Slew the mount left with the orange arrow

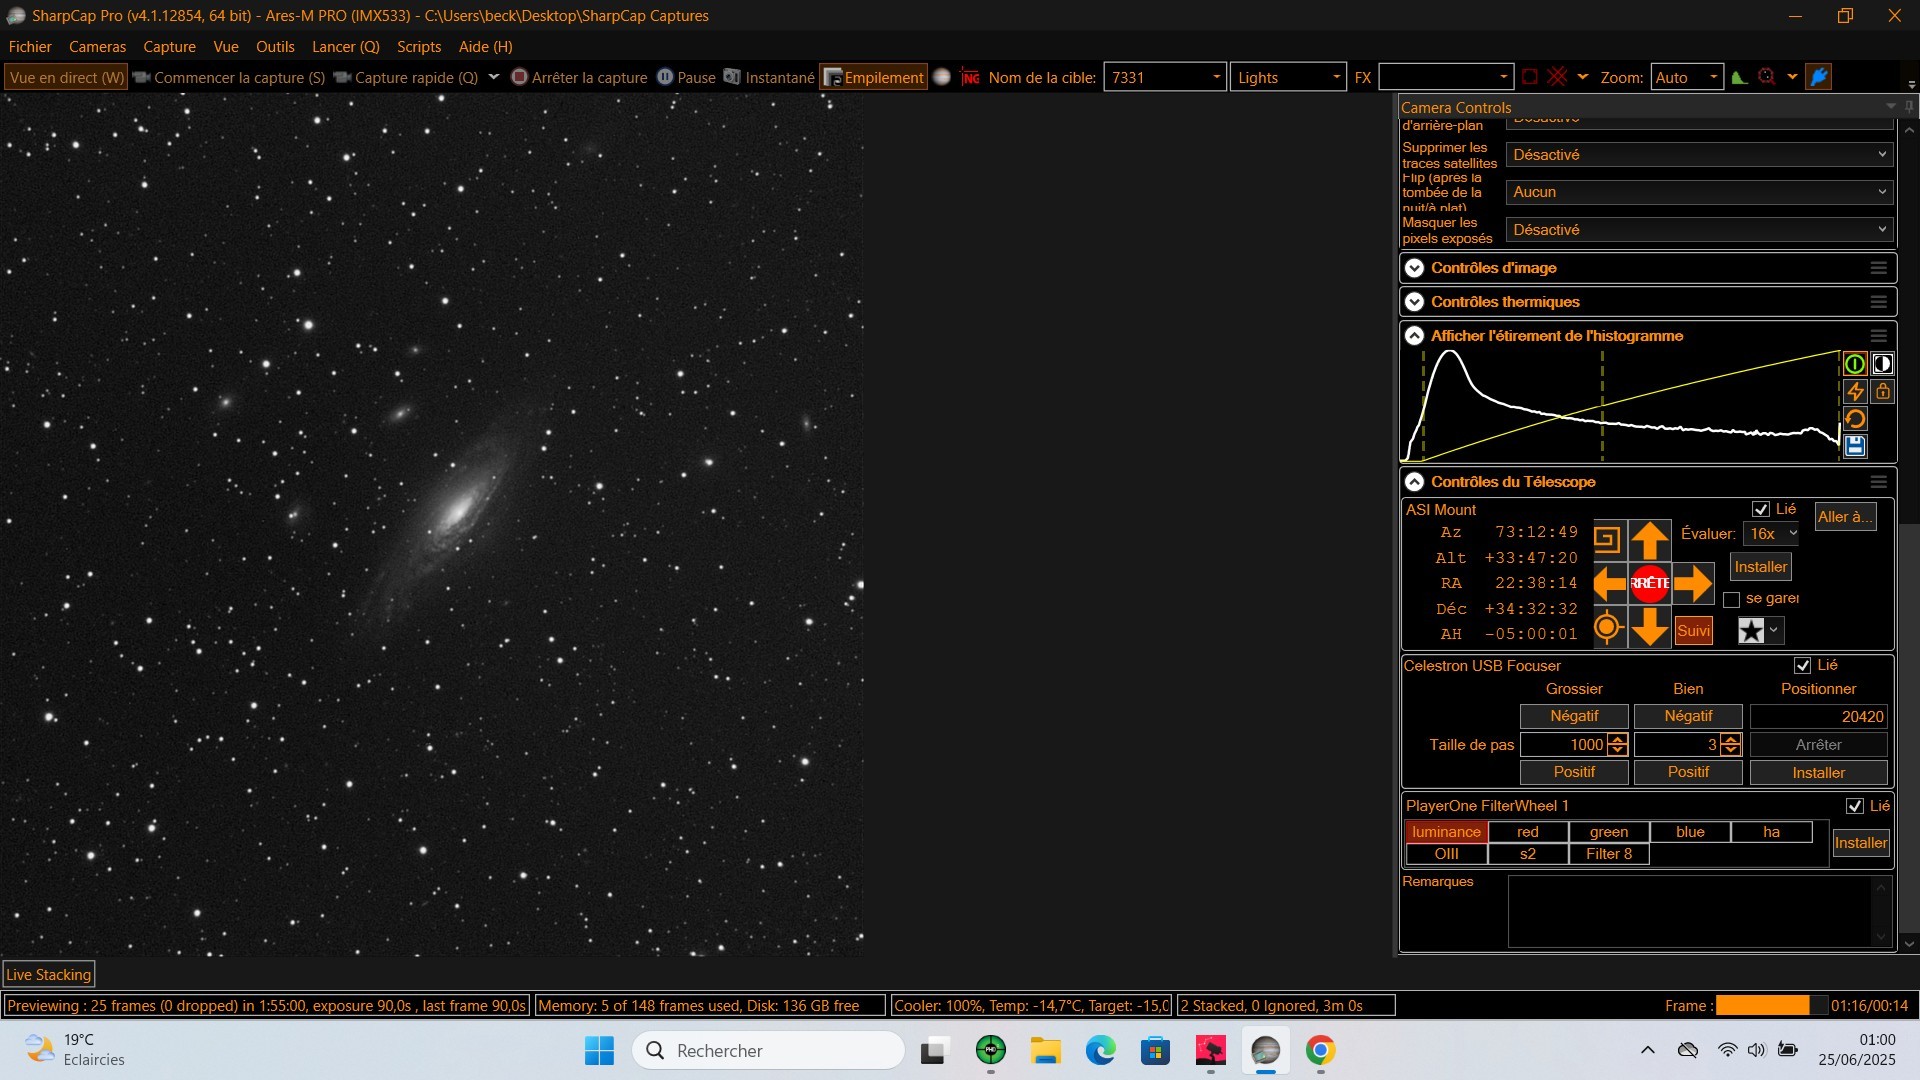pyautogui.click(x=1609, y=583)
